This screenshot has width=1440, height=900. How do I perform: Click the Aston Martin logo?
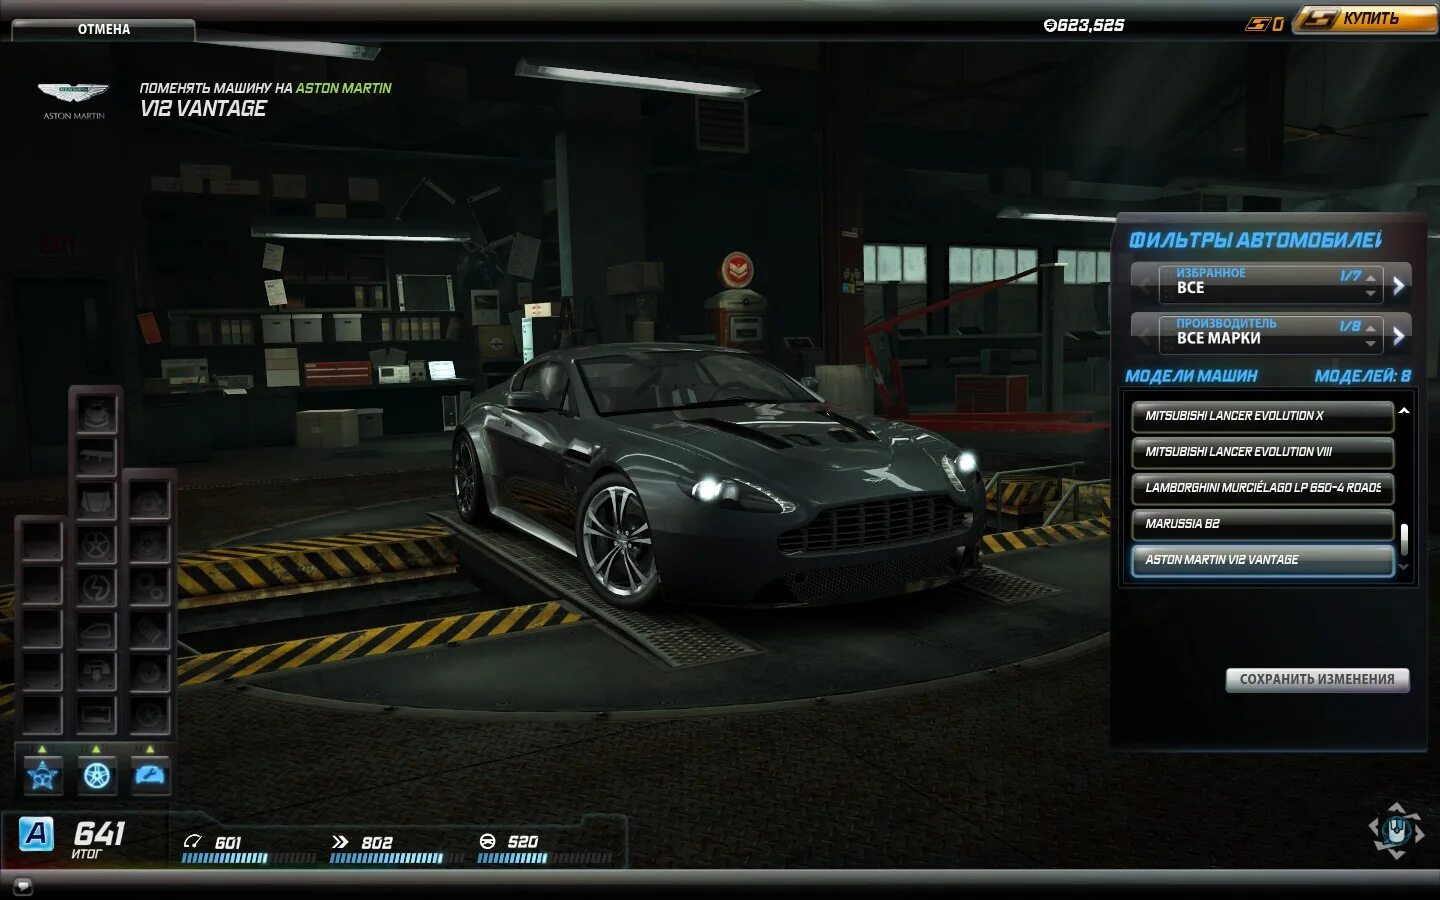click(73, 100)
